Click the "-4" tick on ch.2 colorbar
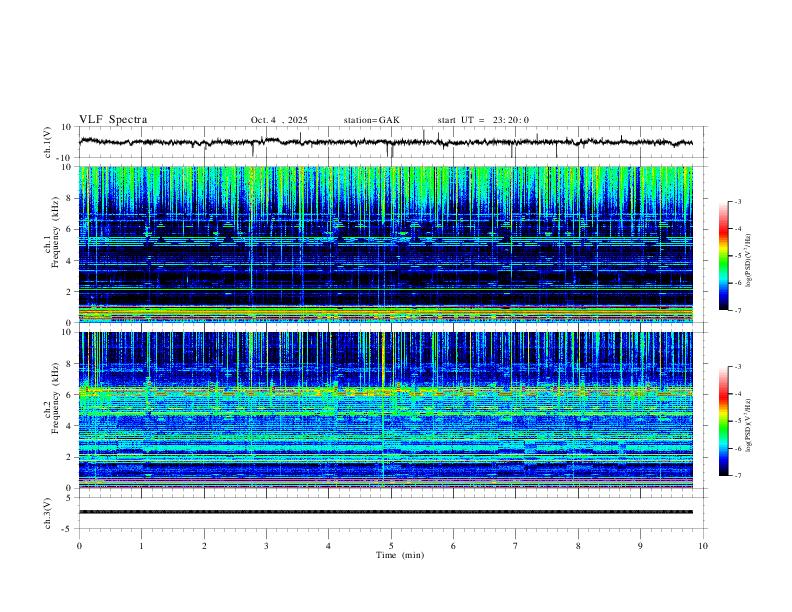Viewport: 792px width, 612px height. pyautogui.click(x=738, y=394)
